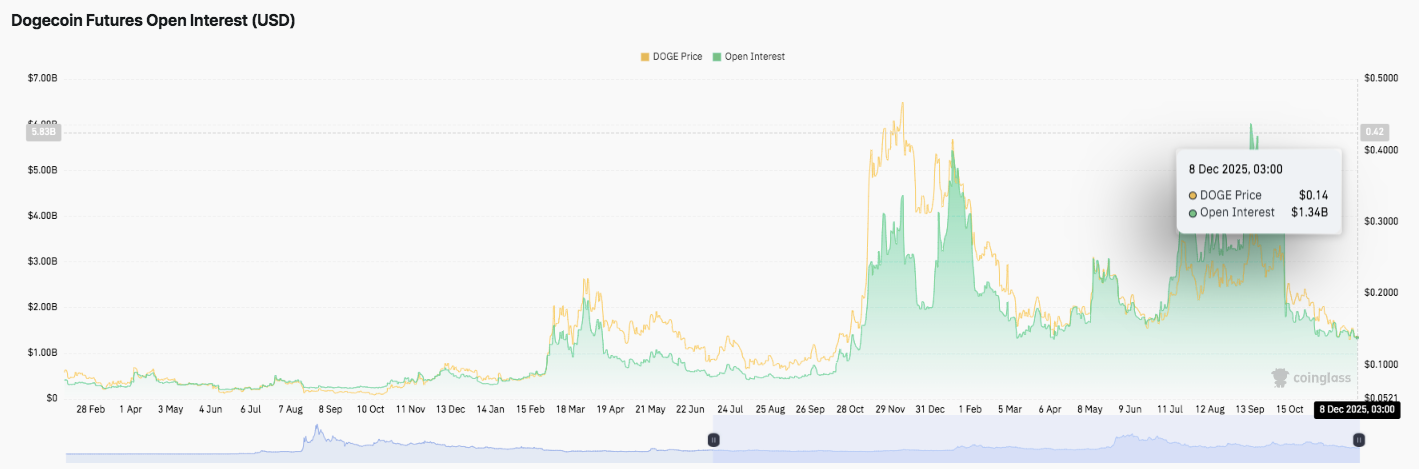Viewport: 1419px width, 469px height.
Task: Toggle the Open Interest legend series
Action: 748,57
